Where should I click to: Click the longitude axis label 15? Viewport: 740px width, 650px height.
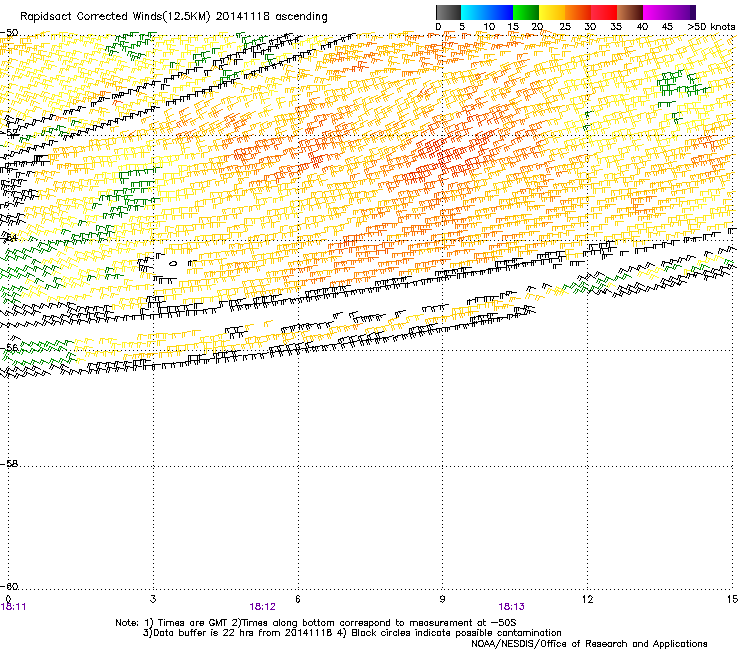pos(732,599)
